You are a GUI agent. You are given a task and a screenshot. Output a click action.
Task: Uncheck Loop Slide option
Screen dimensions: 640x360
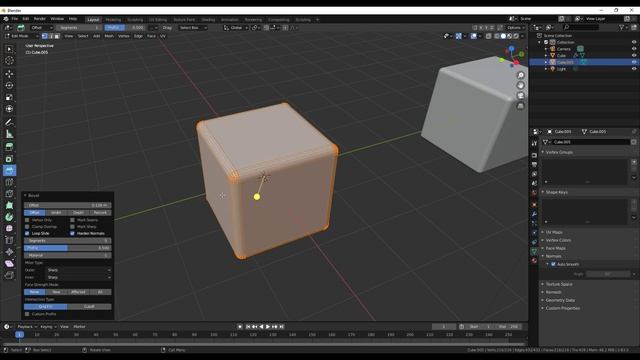tap(27, 233)
